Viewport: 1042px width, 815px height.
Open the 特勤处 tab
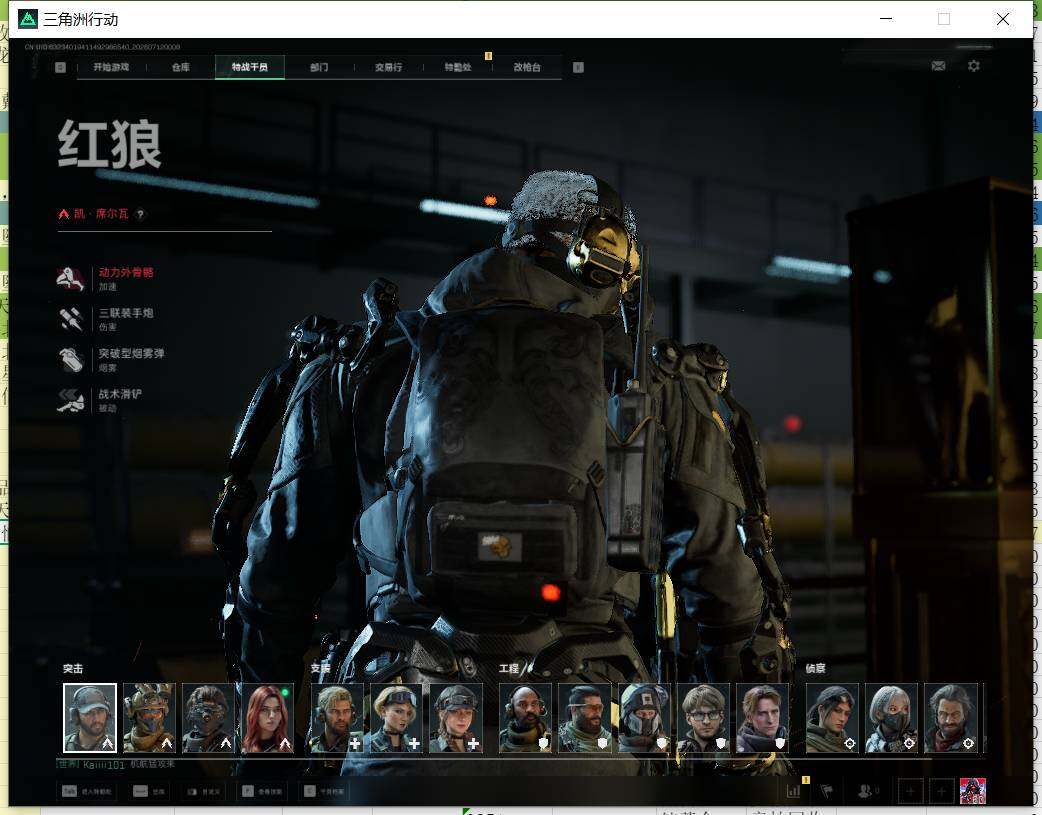pyautogui.click(x=458, y=67)
